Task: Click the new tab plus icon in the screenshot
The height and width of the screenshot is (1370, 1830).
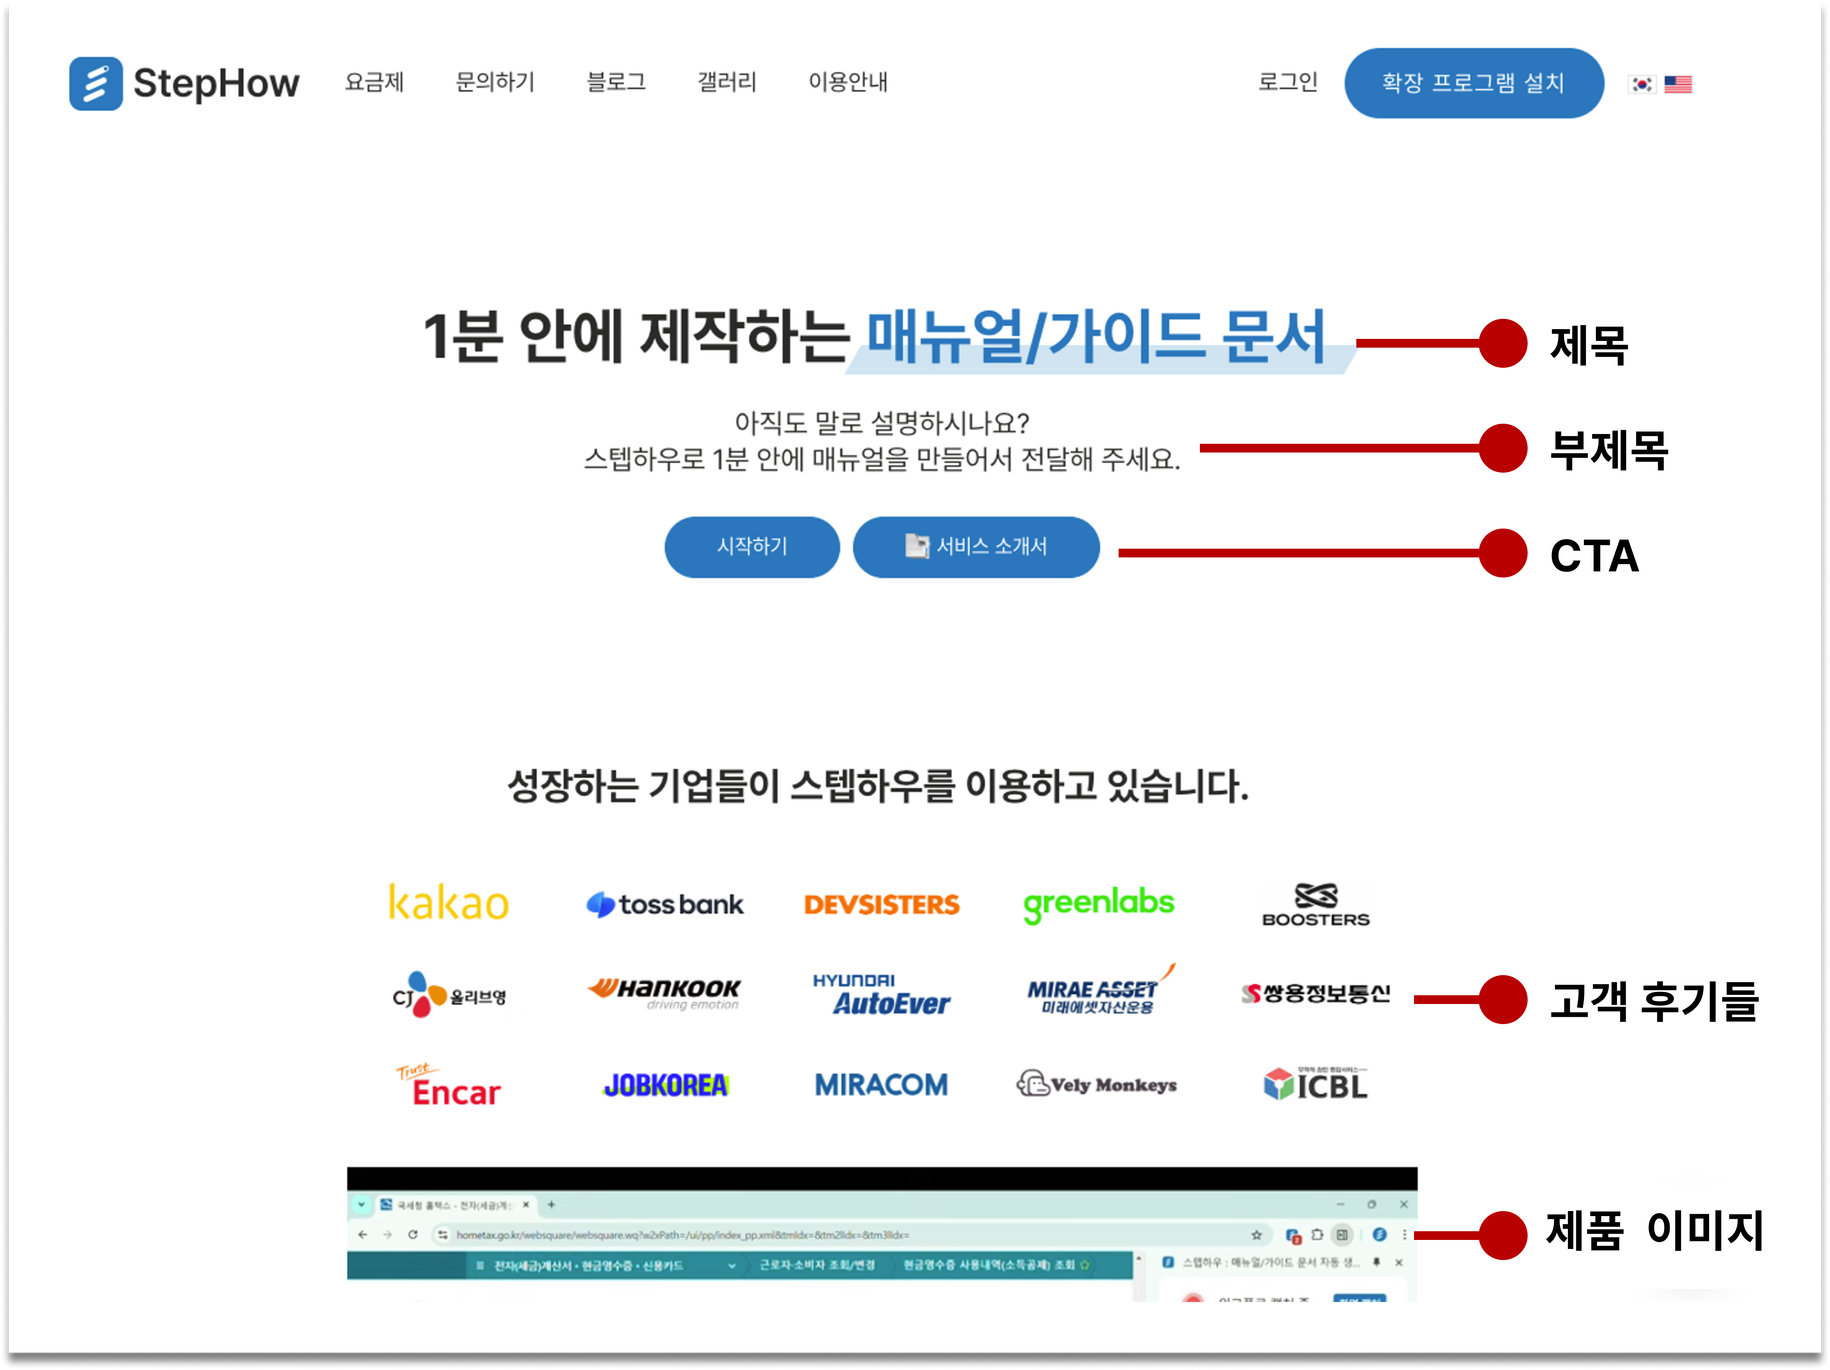Action: [x=550, y=1203]
